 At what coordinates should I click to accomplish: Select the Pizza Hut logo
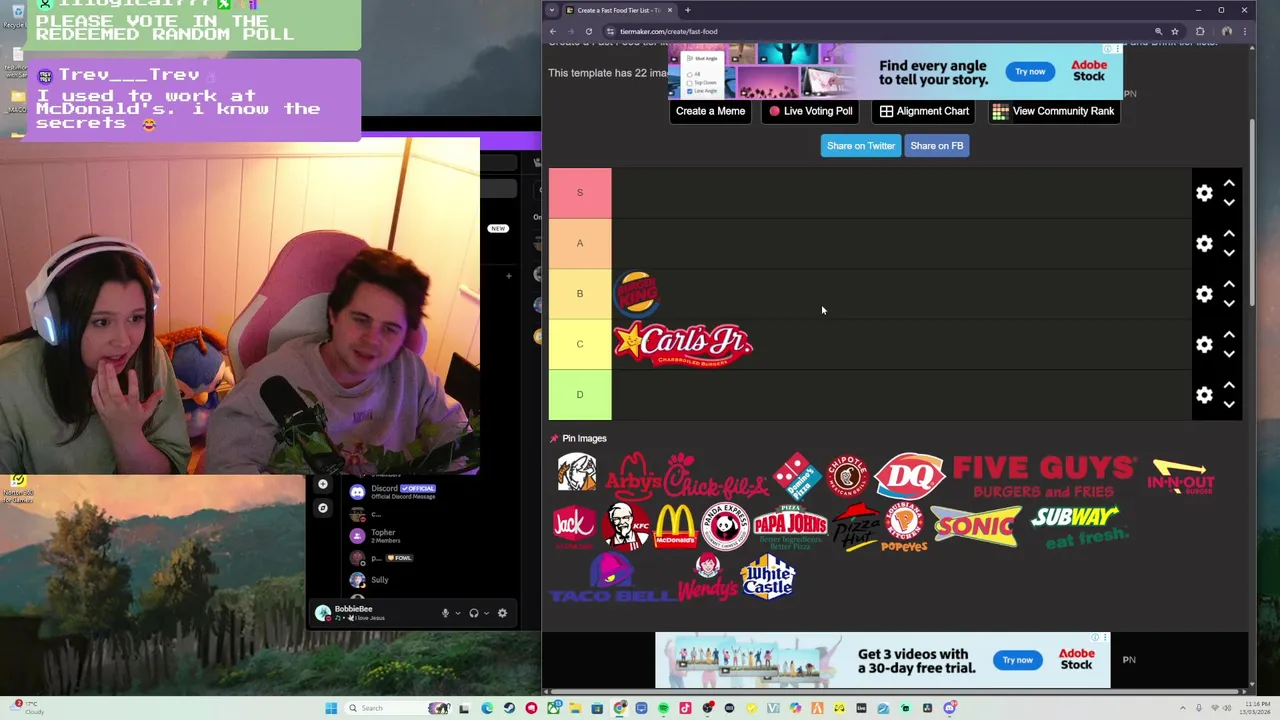[857, 527]
